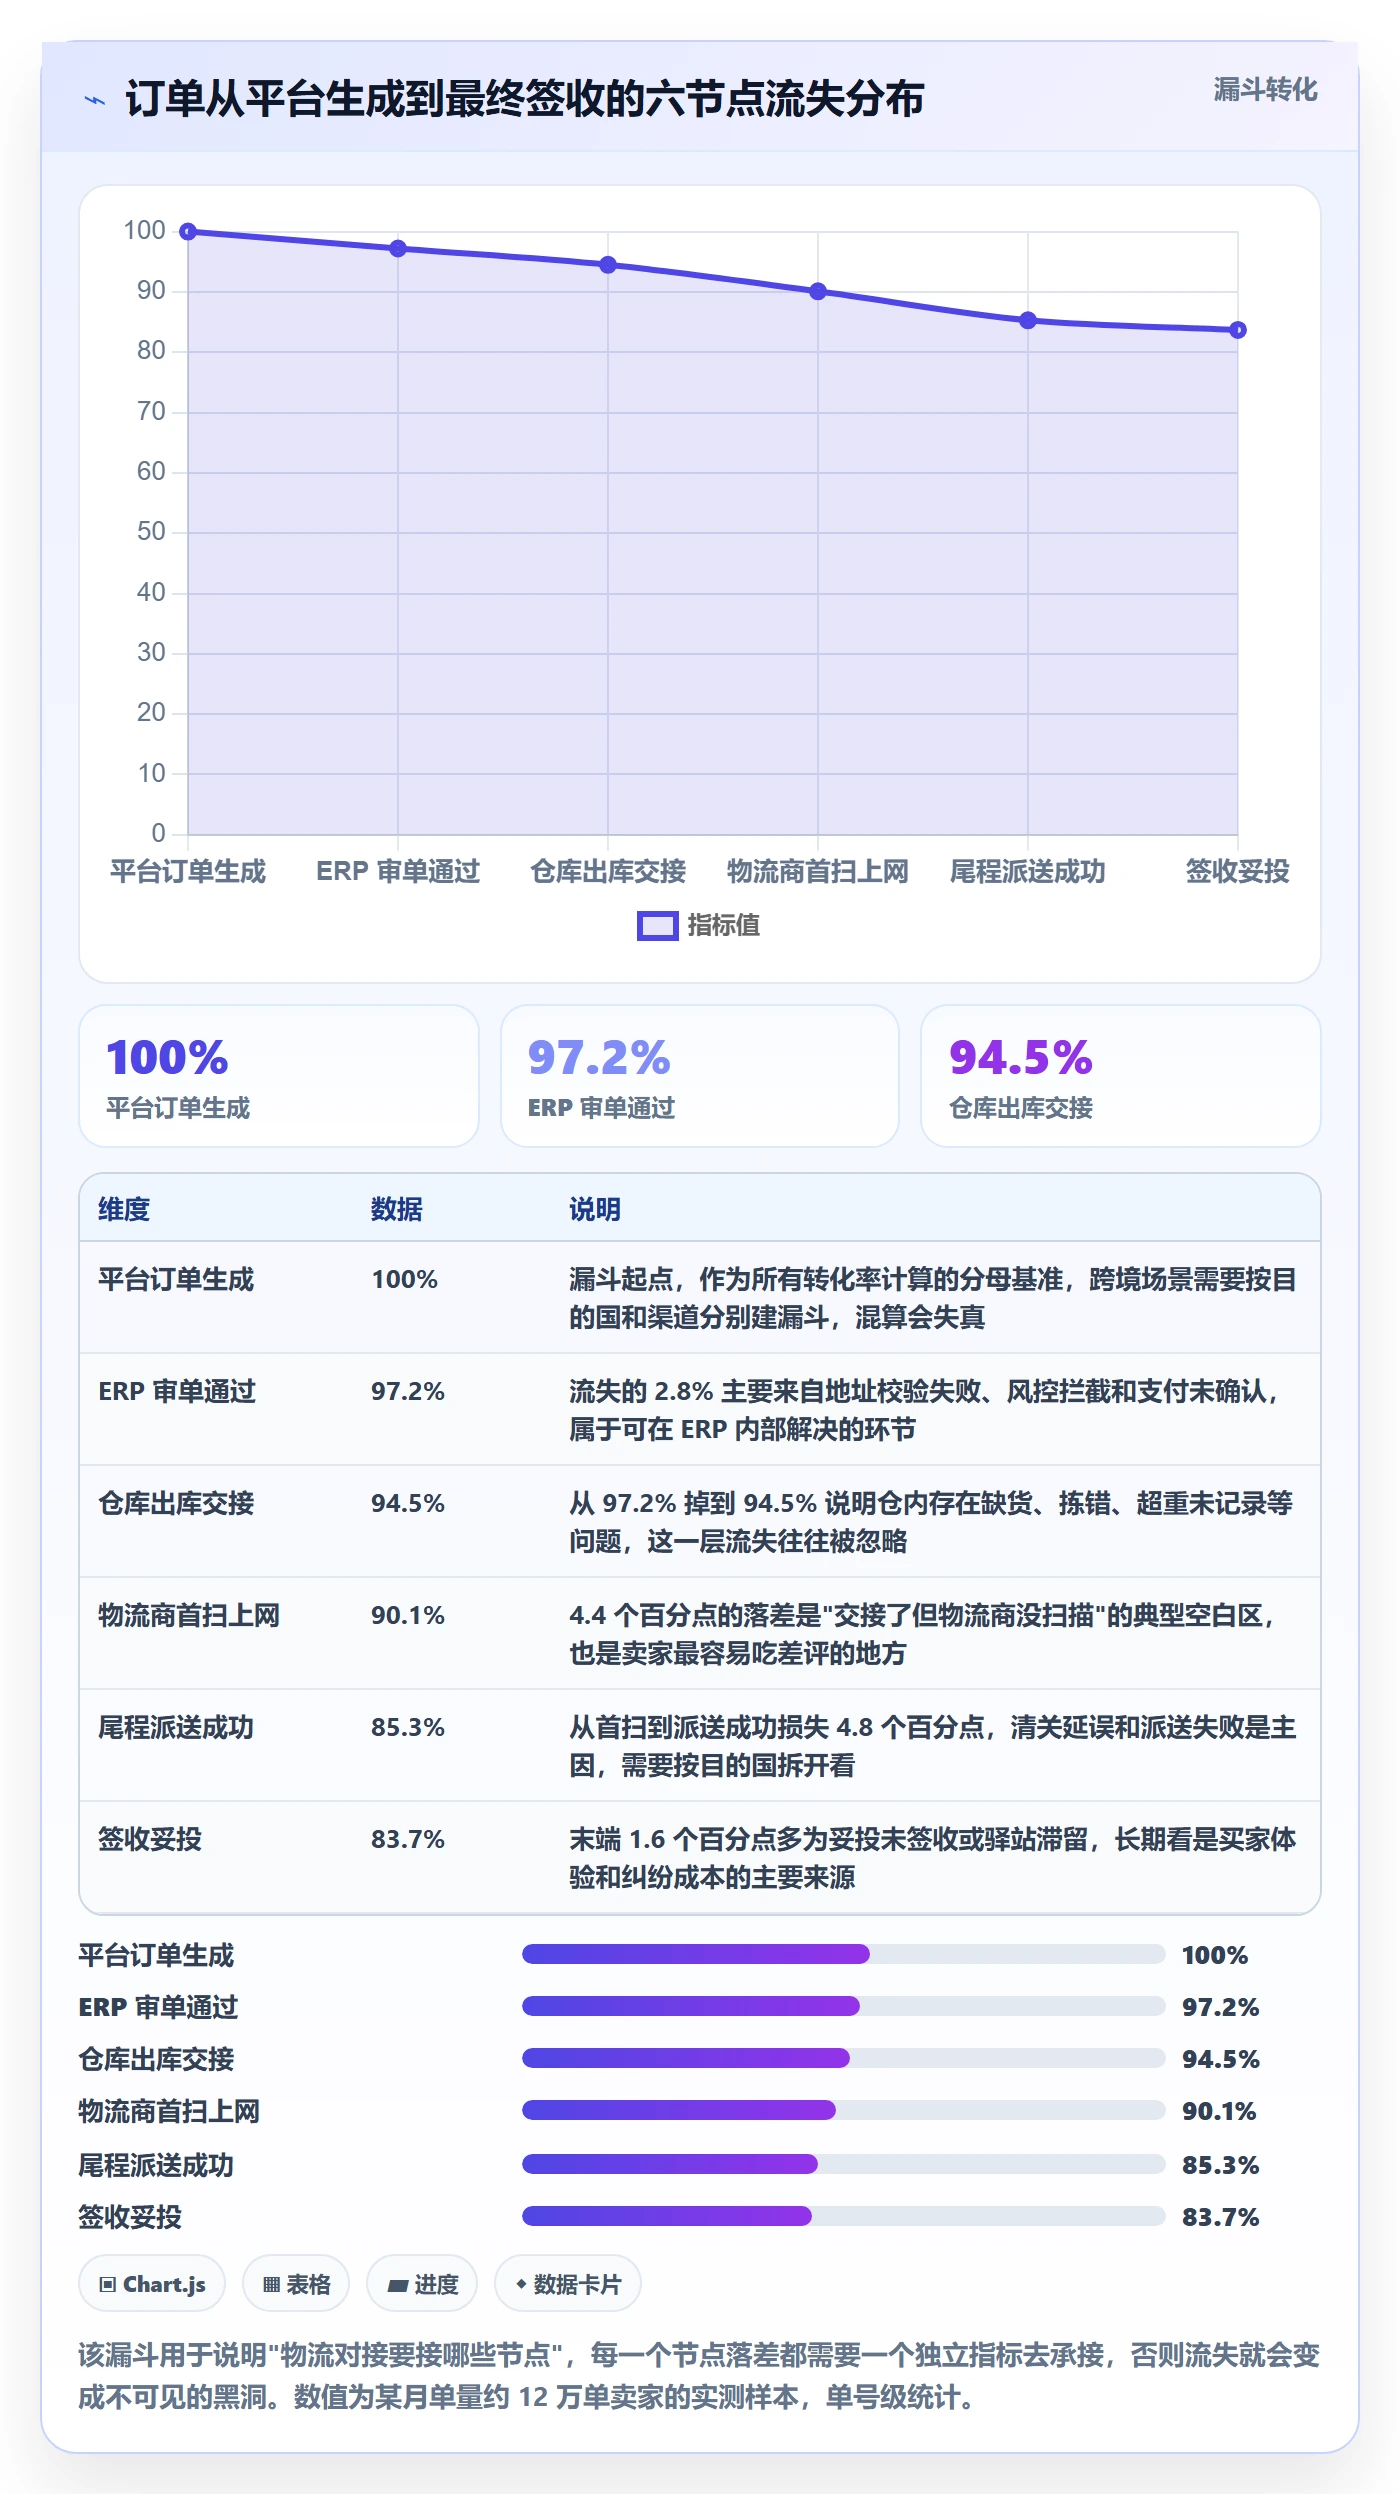Click the 平台订单生成 progress bar
The height and width of the screenshot is (2494, 1400).
pyautogui.click(x=844, y=1954)
